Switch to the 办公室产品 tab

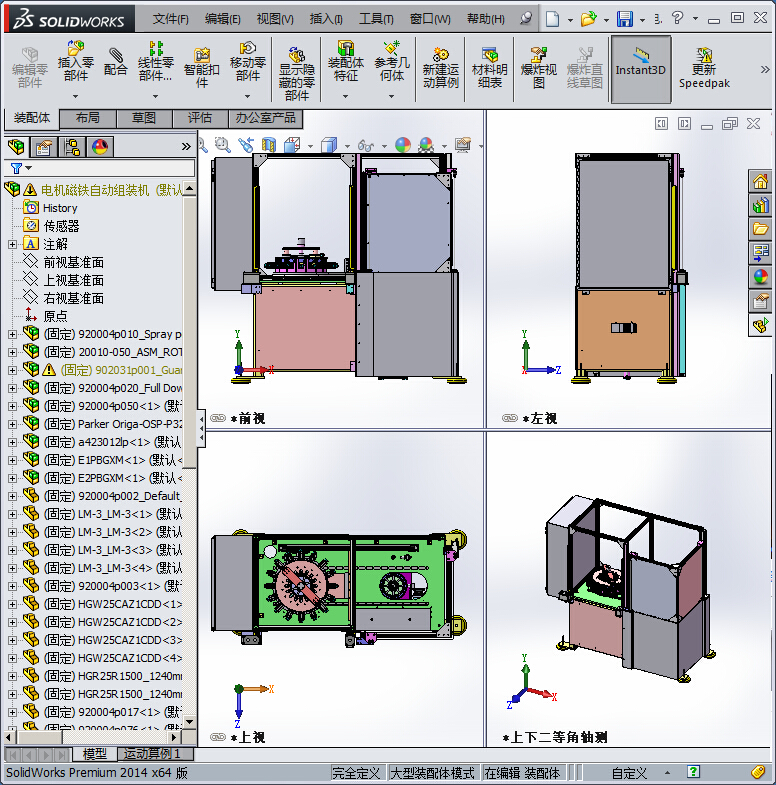click(266, 118)
